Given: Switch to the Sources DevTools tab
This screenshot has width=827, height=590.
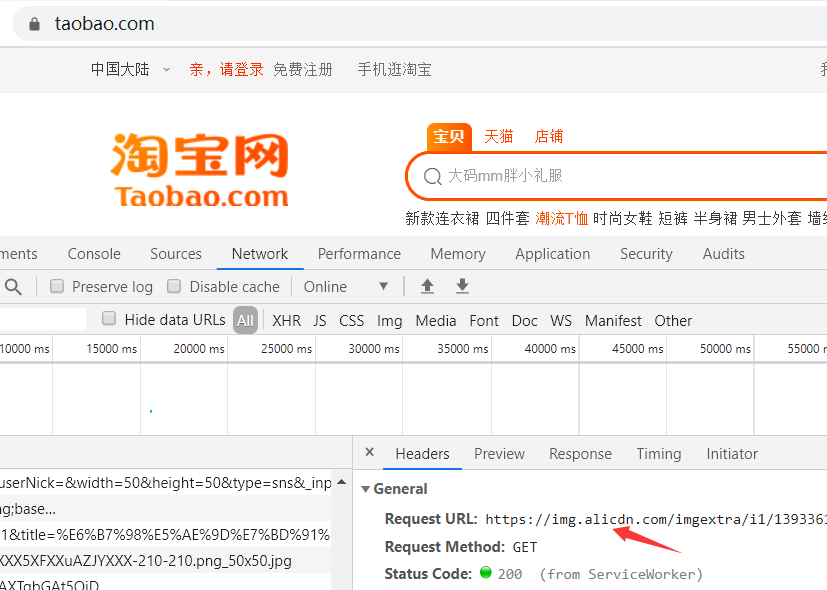Looking at the screenshot, I should [176, 254].
